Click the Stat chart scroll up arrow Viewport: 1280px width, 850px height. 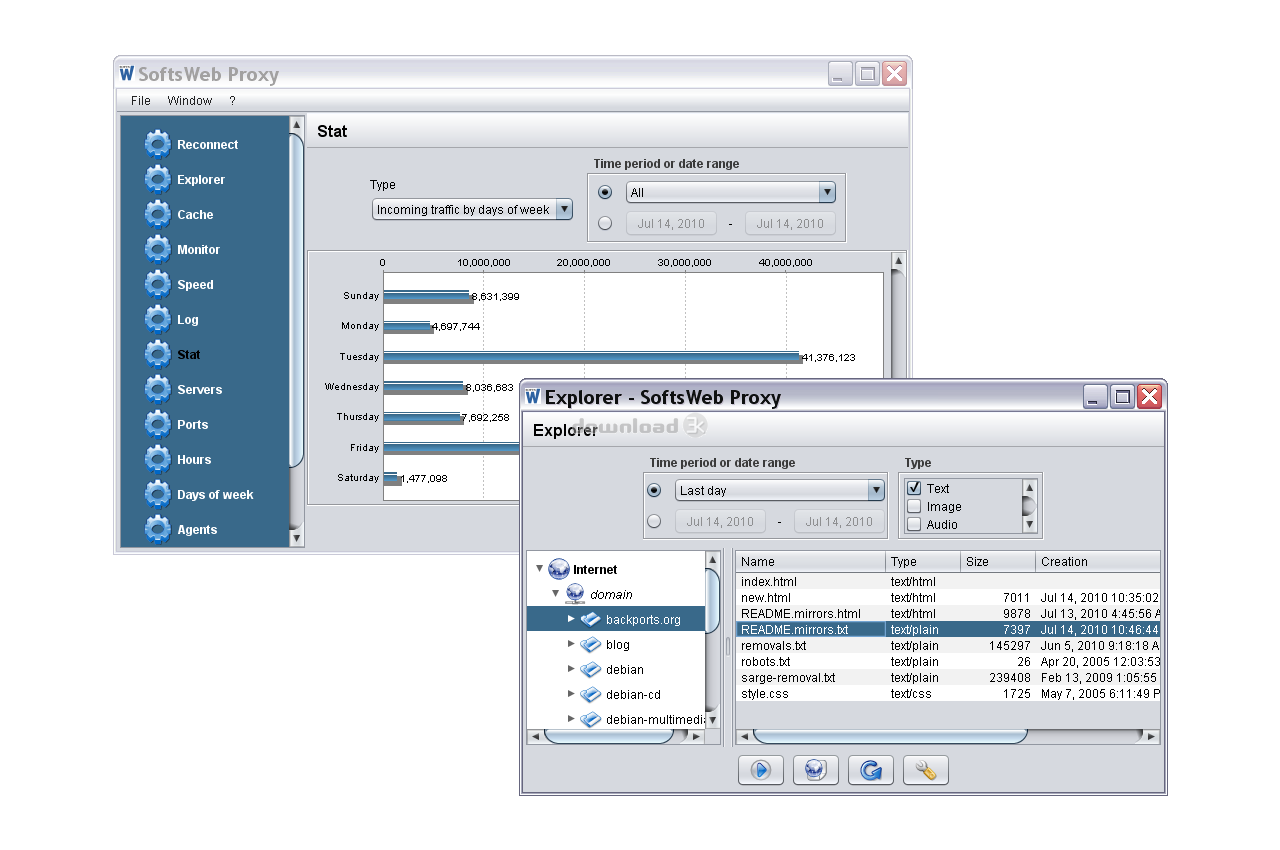898,259
